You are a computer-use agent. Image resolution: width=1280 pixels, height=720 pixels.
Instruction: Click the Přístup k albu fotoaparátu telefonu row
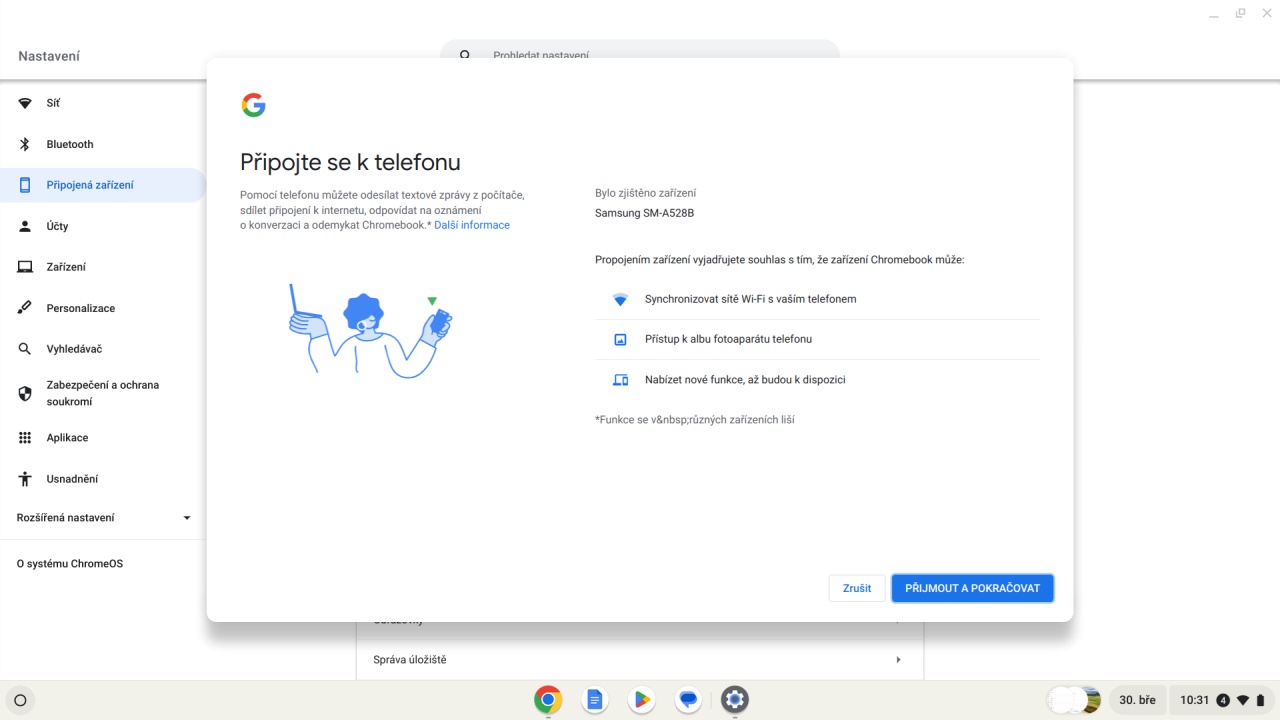point(817,339)
